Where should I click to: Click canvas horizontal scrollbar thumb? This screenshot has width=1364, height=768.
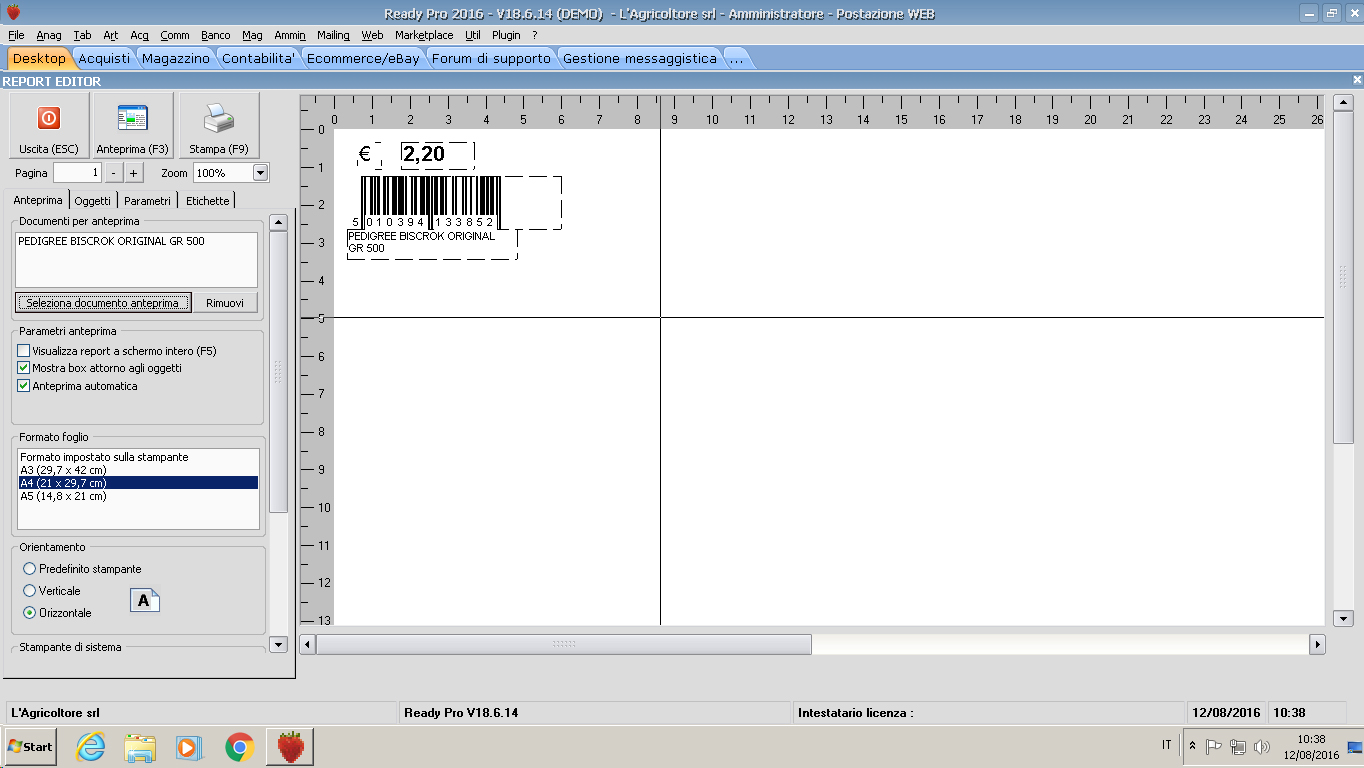pos(564,645)
